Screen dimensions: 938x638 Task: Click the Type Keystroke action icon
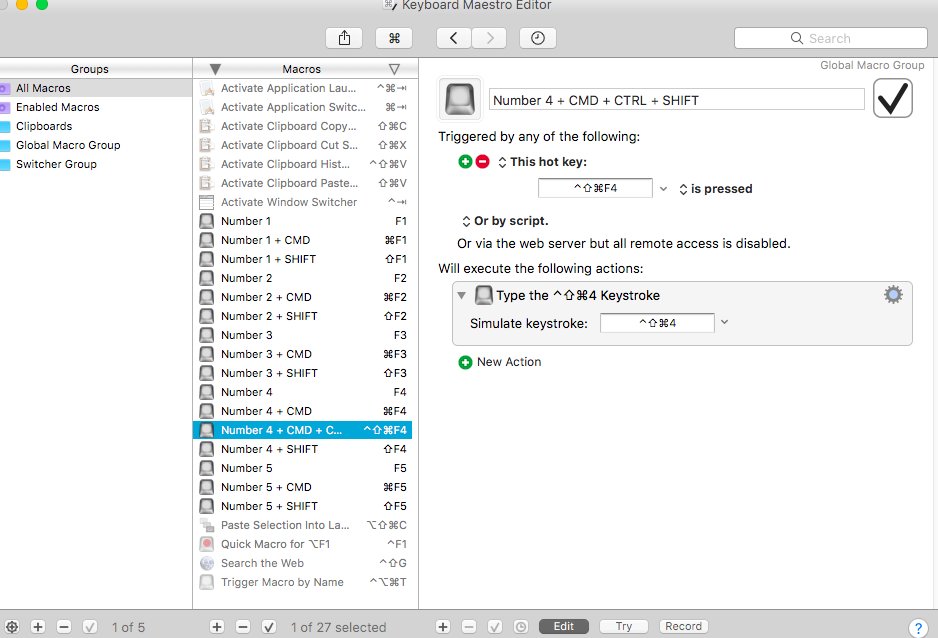coord(483,295)
